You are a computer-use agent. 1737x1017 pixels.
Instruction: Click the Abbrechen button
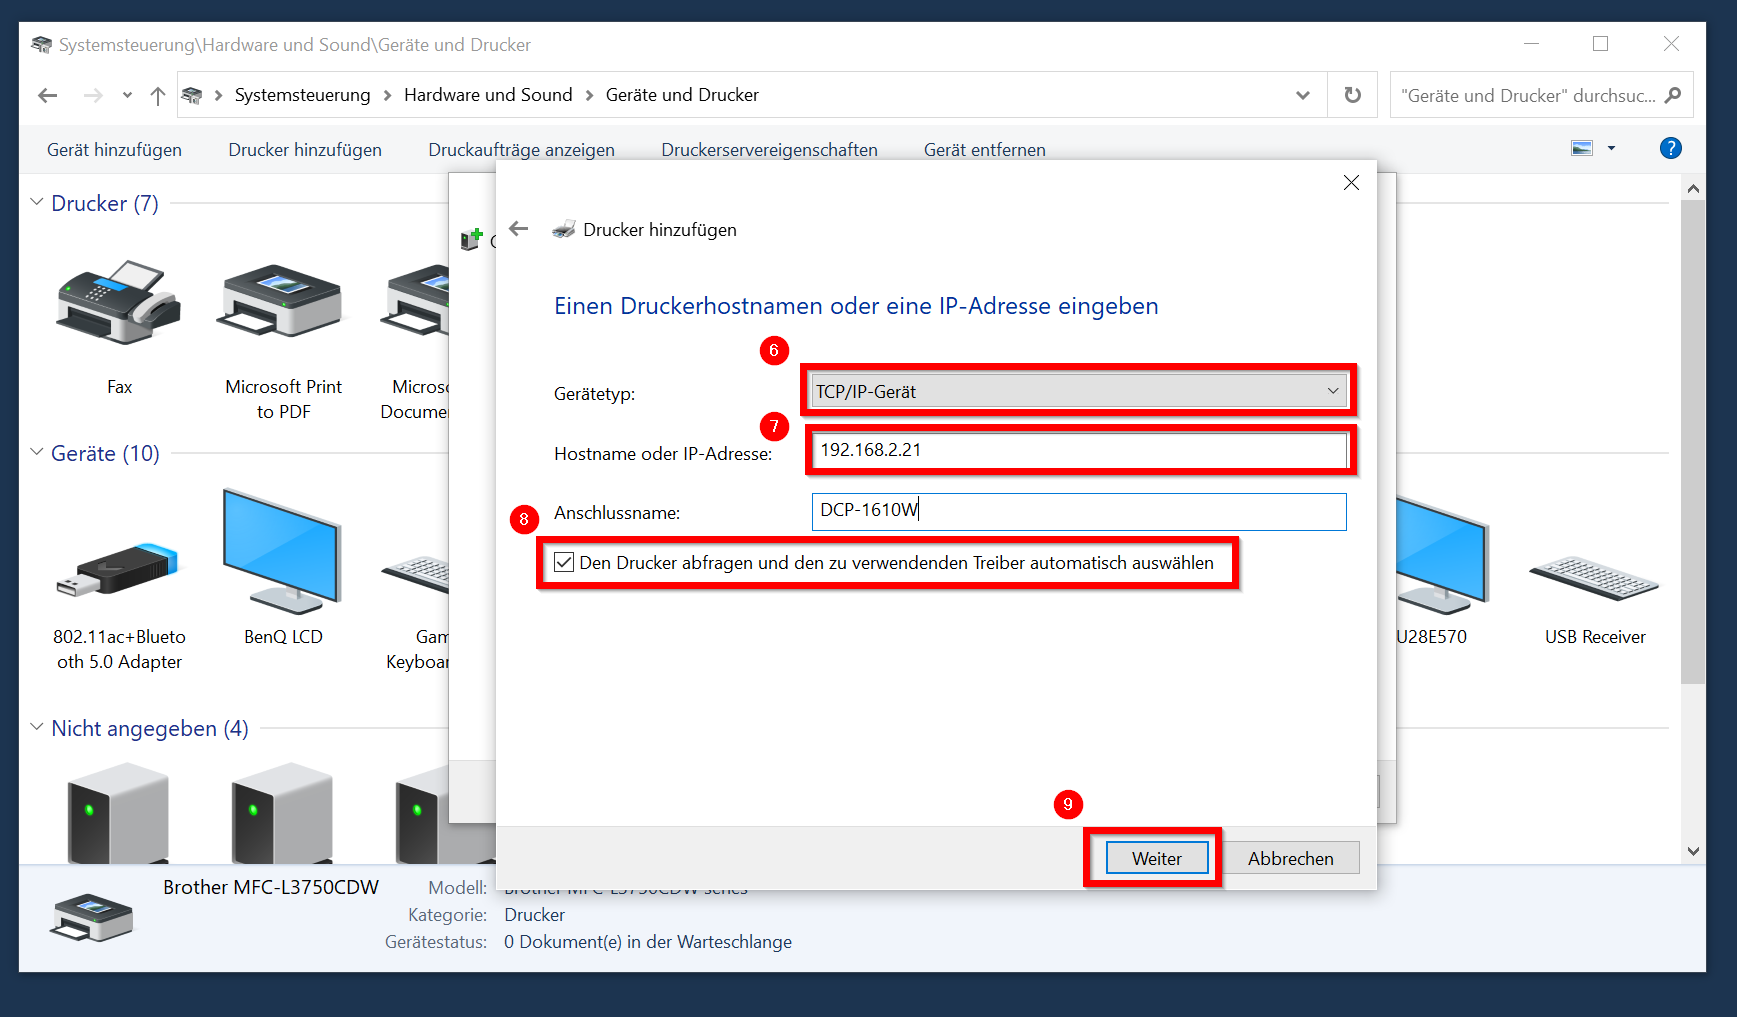(x=1290, y=858)
